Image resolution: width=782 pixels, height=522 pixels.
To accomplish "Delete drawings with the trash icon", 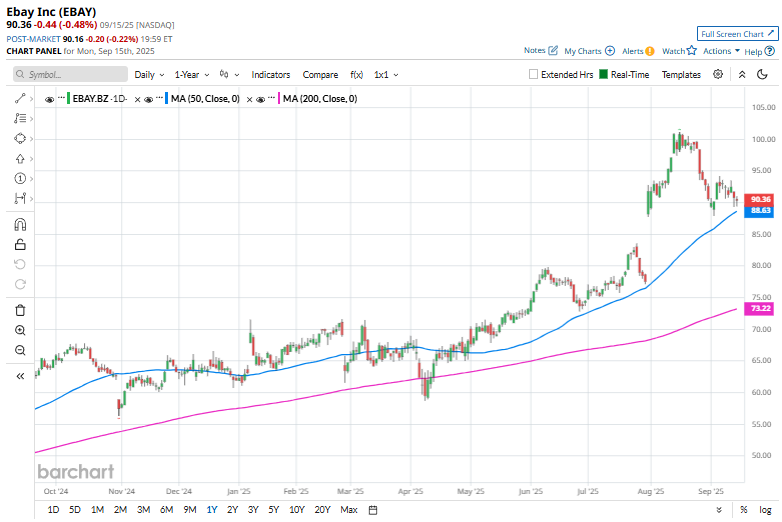I will (20, 310).
